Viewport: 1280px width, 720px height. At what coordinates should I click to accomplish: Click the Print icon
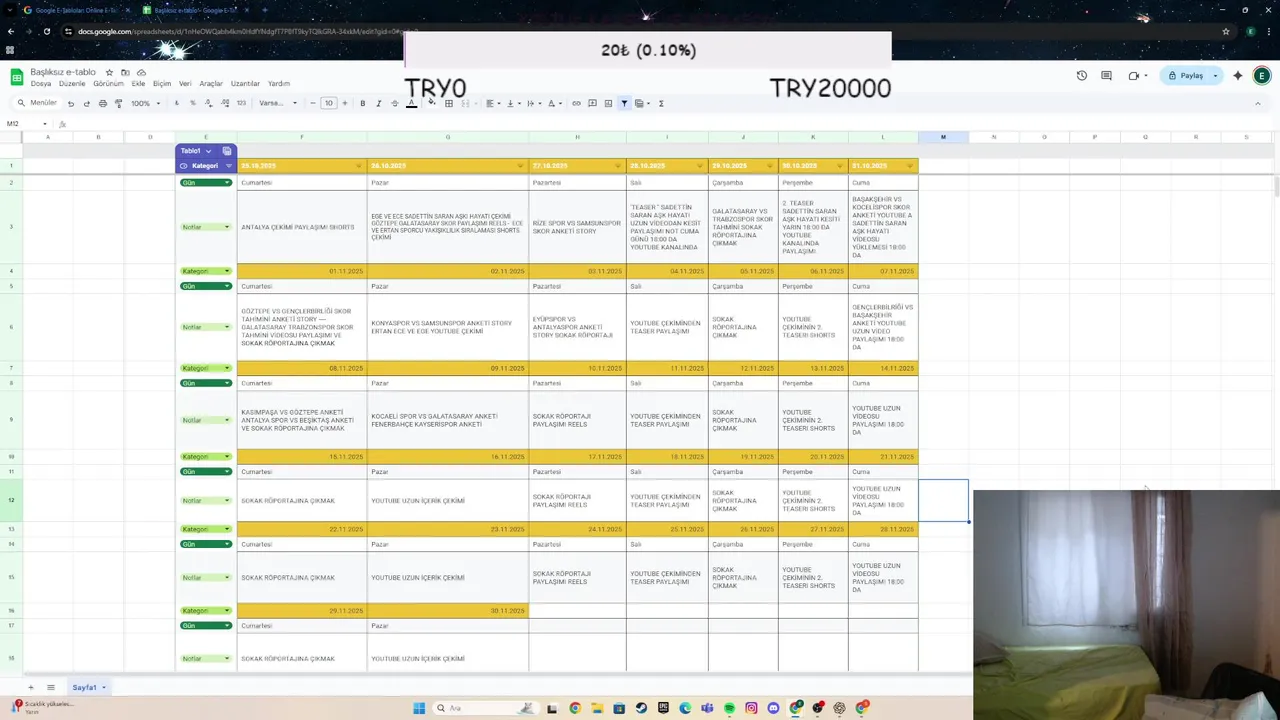[x=102, y=103]
